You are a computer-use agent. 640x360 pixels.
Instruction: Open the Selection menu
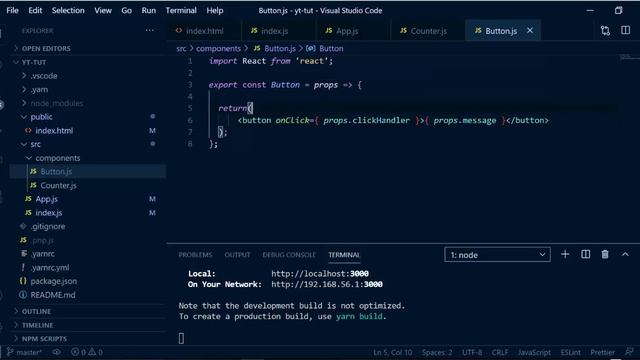click(x=68, y=10)
